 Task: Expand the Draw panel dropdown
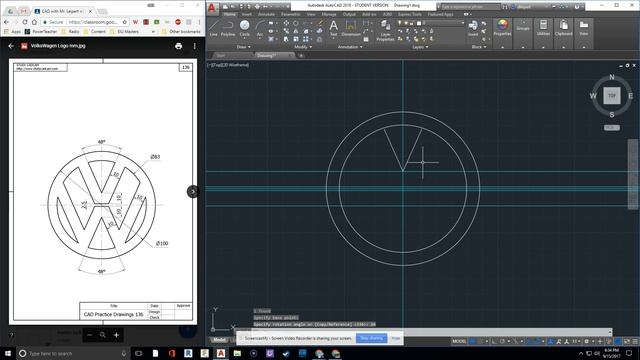click(244, 47)
